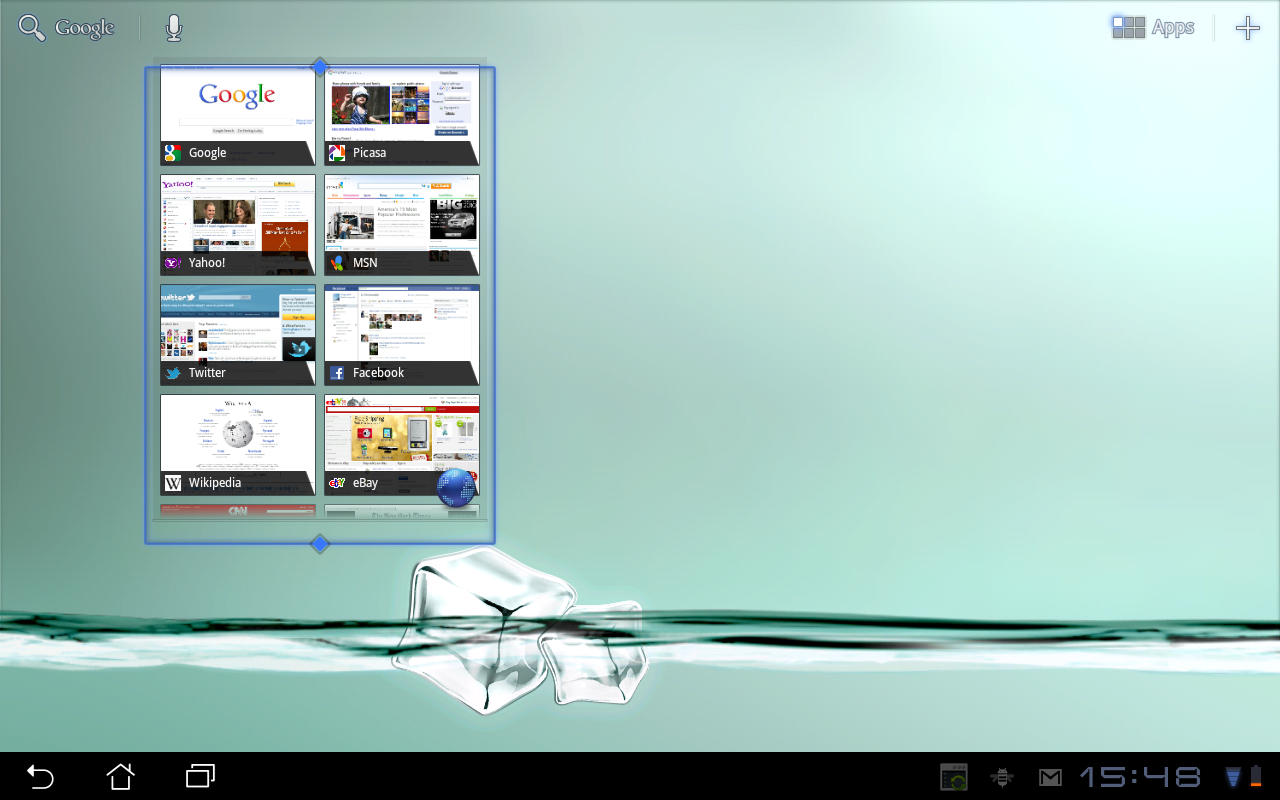Tap the Android debugging notification icon
This screenshot has height=800, width=1280.
1001,777
